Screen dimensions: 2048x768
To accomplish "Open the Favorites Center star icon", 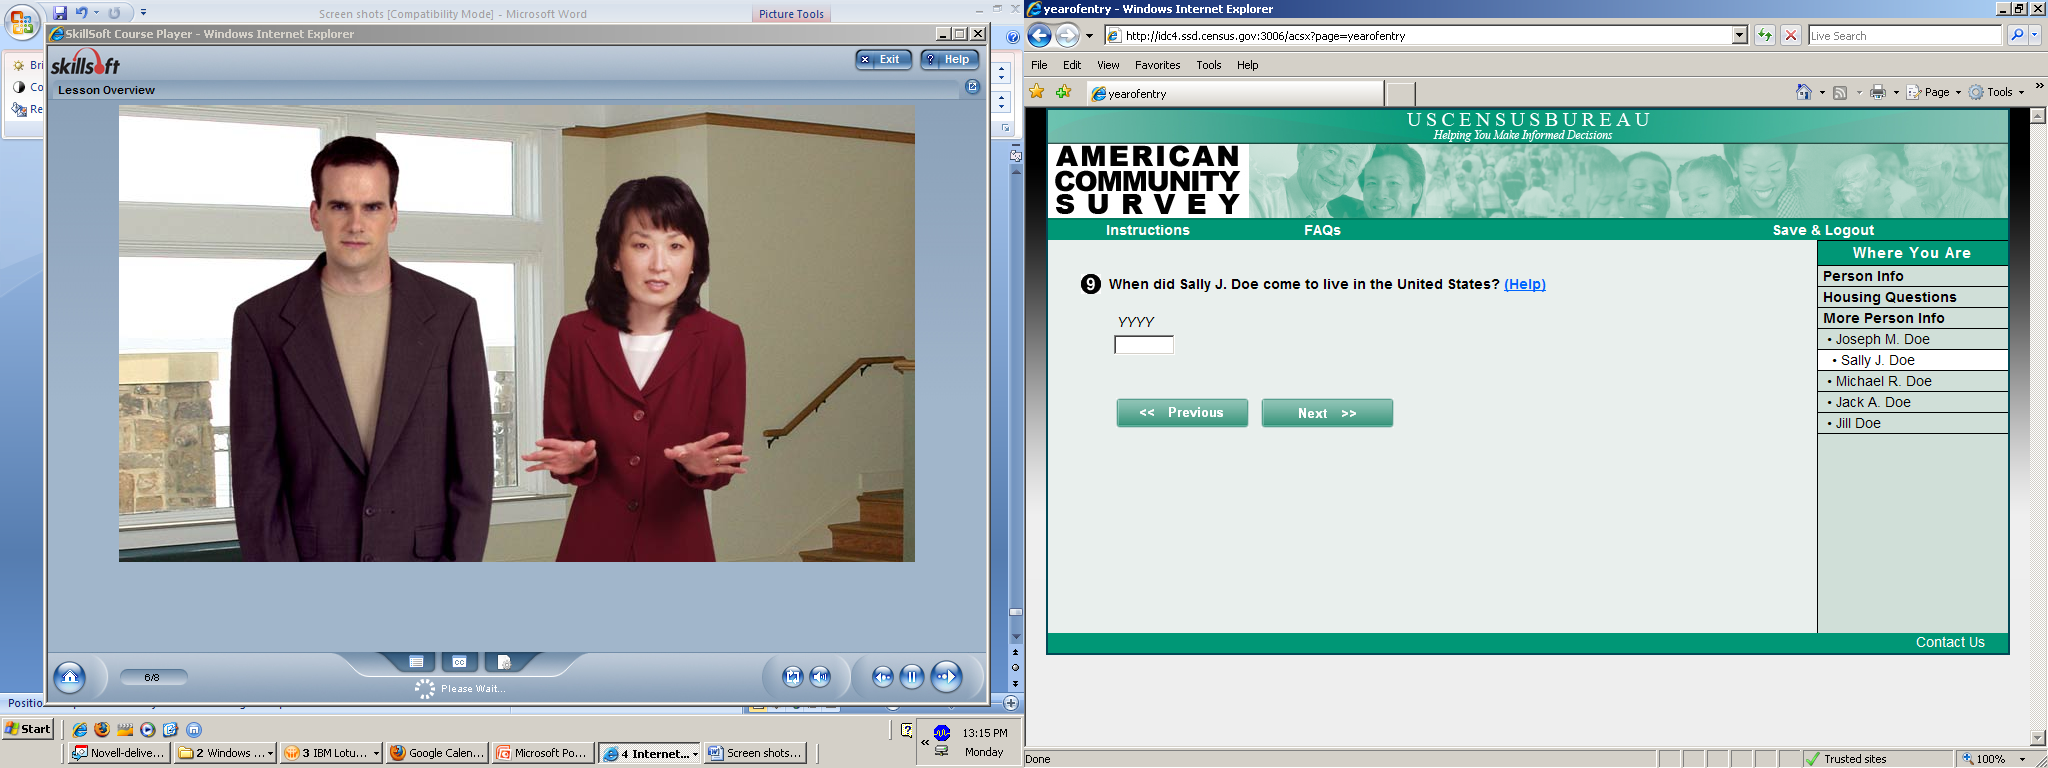I will coord(1037,92).
